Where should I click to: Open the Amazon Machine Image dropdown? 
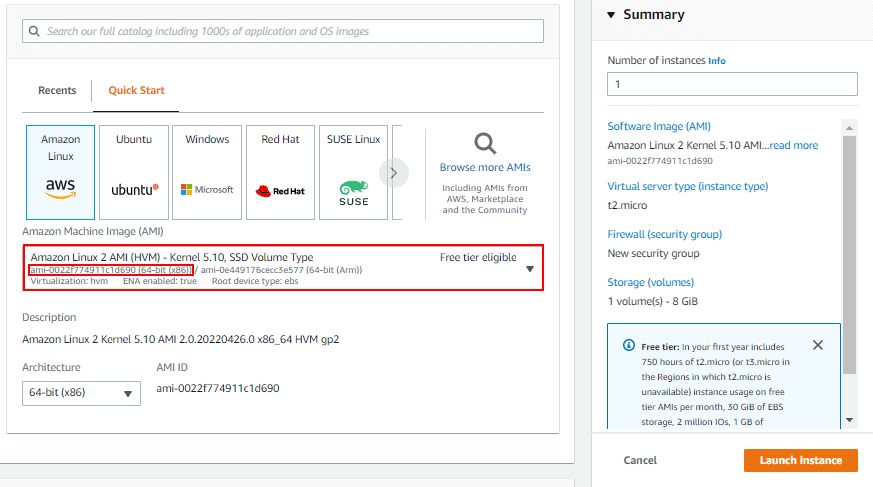coord(283,268)
